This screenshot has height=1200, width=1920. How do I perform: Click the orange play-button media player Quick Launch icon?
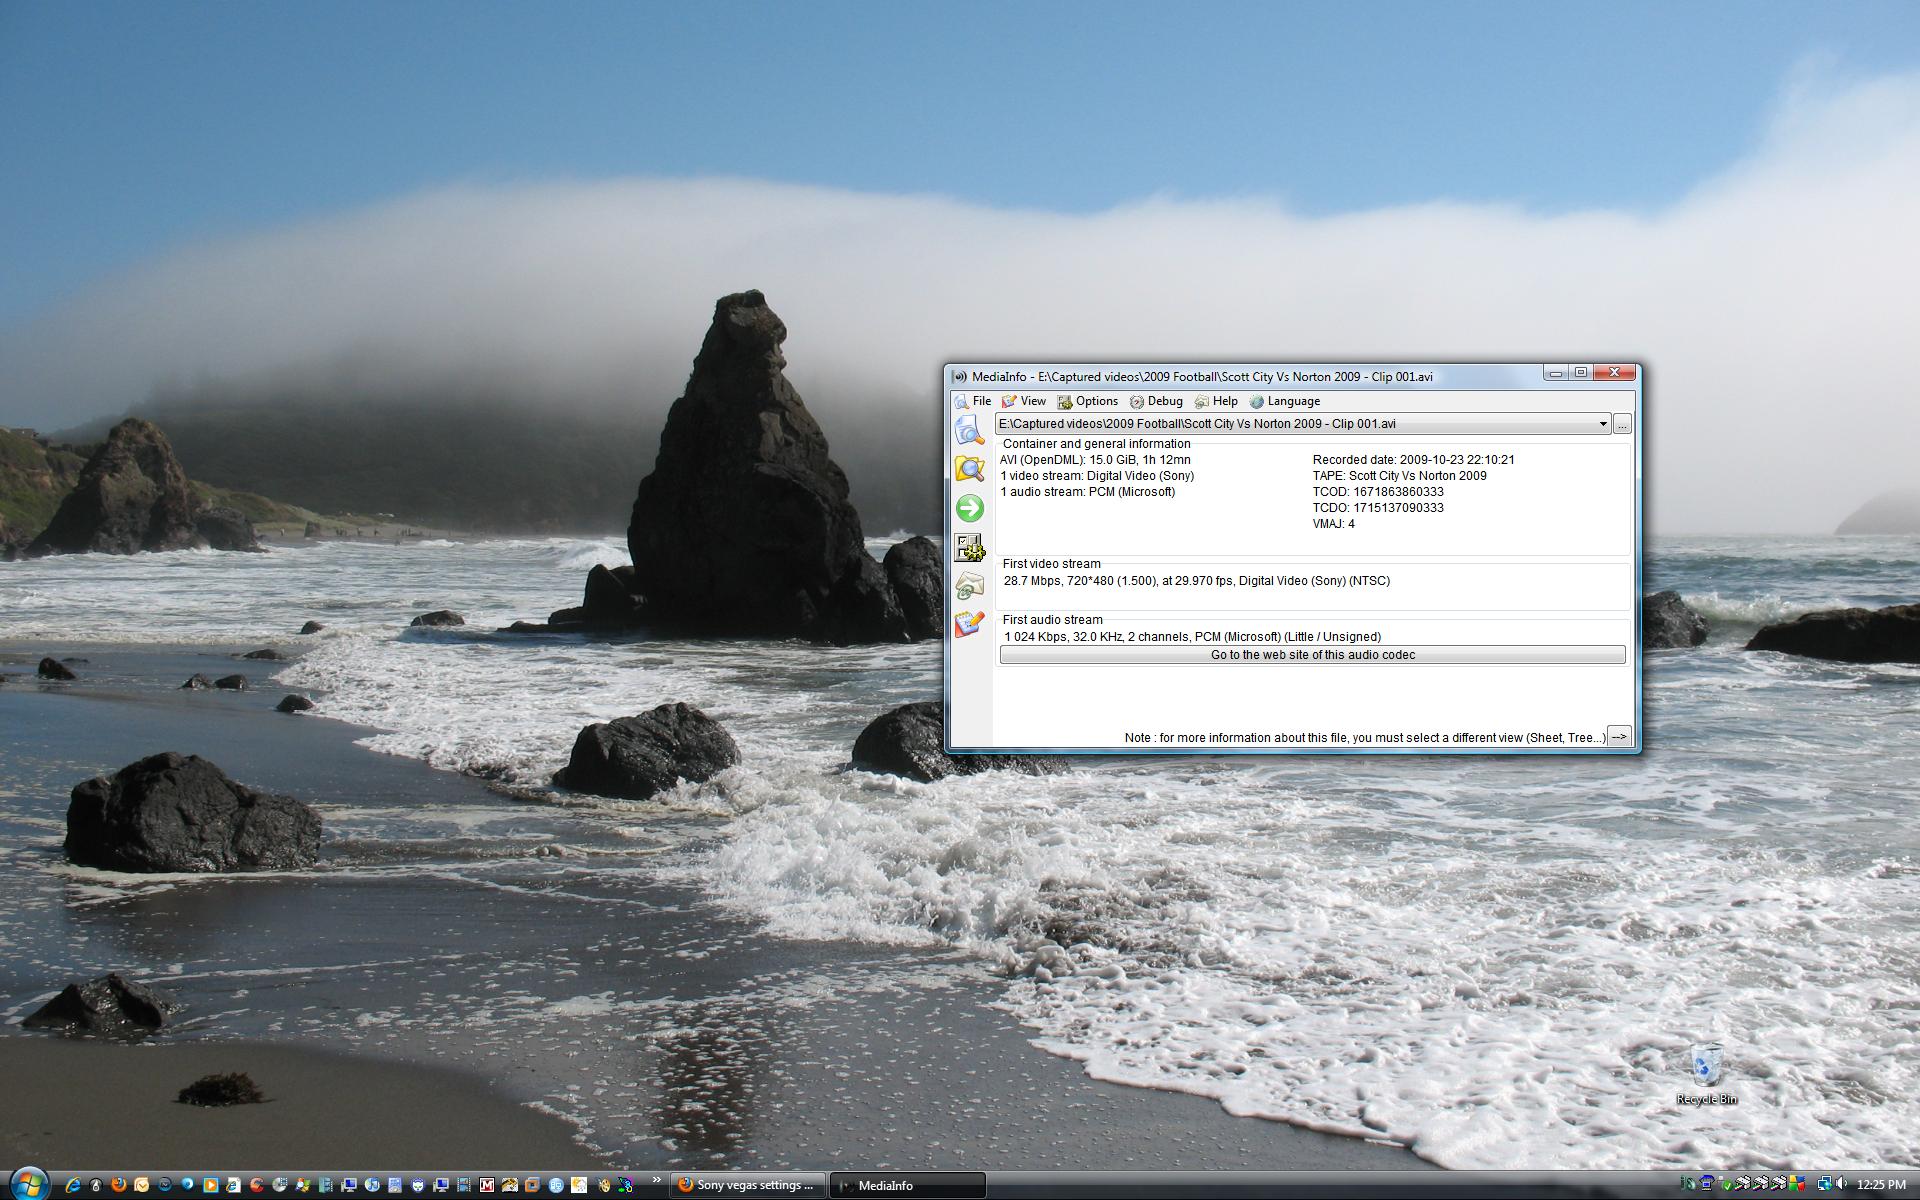[210, 1185]
